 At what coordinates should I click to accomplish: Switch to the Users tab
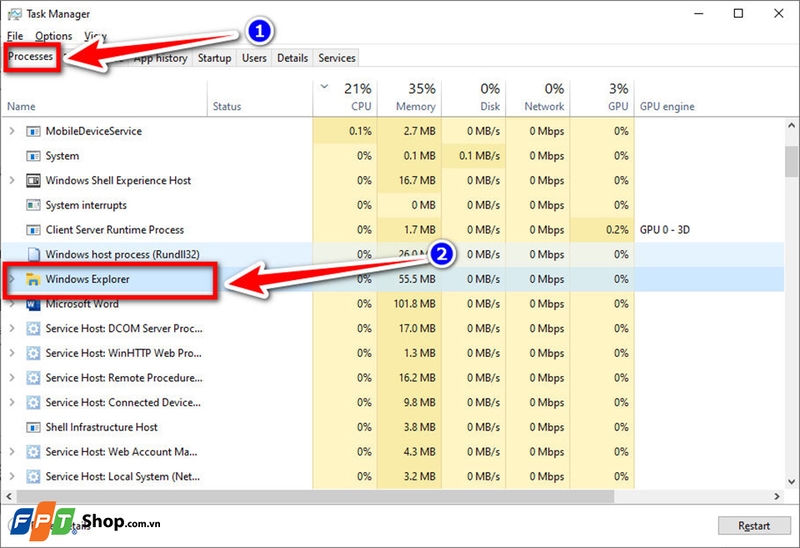(254, 58)
